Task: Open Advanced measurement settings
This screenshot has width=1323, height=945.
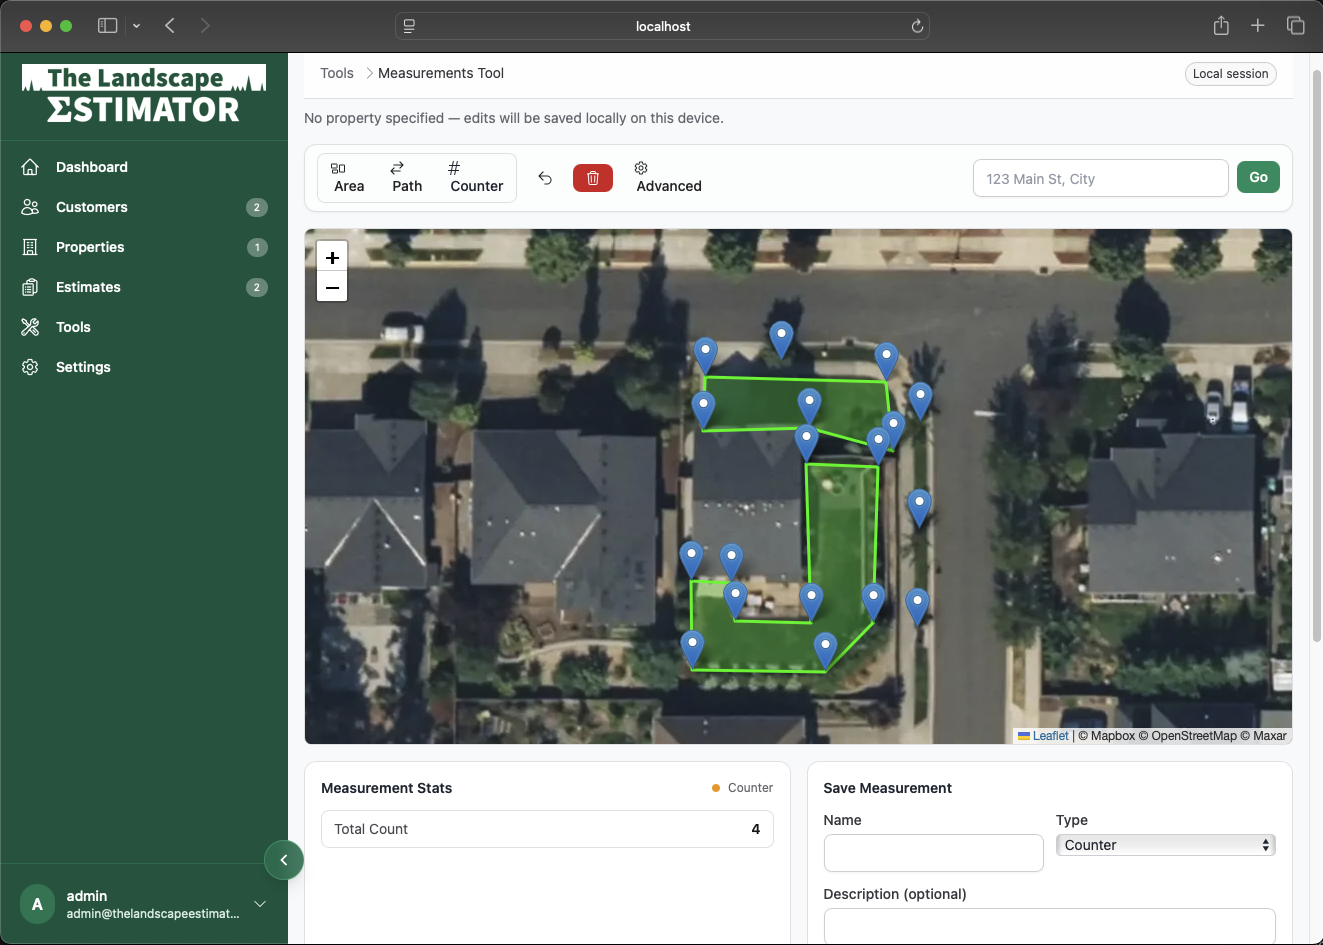Action: click(667, 176)
